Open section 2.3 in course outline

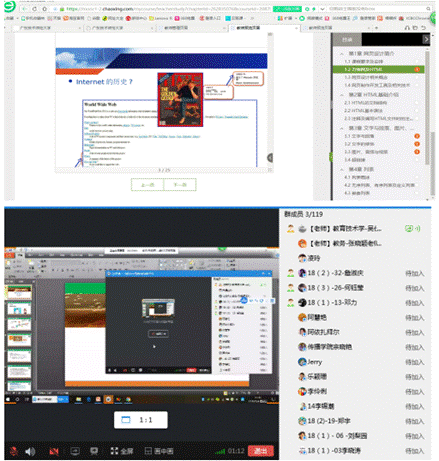tap(378, 119)
